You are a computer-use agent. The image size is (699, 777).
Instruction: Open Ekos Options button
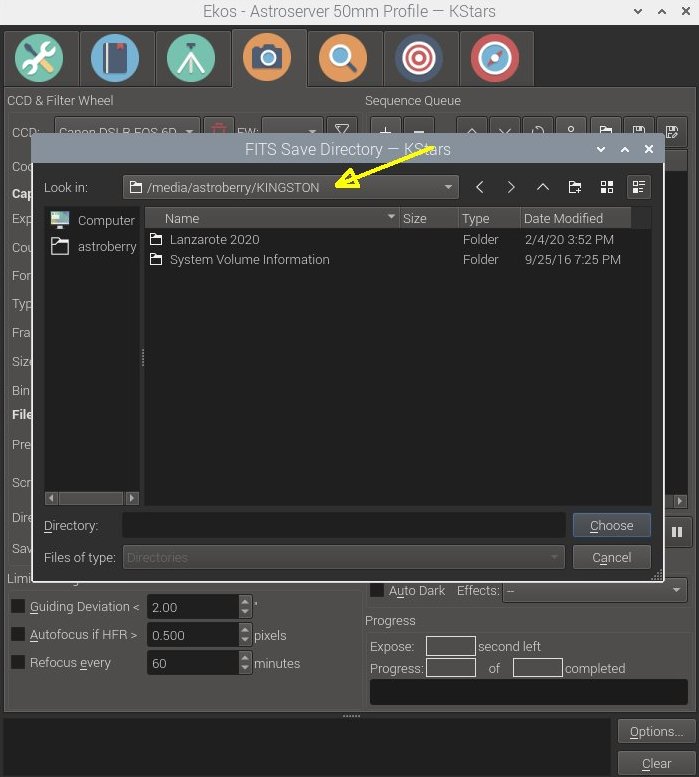(656, 731)
